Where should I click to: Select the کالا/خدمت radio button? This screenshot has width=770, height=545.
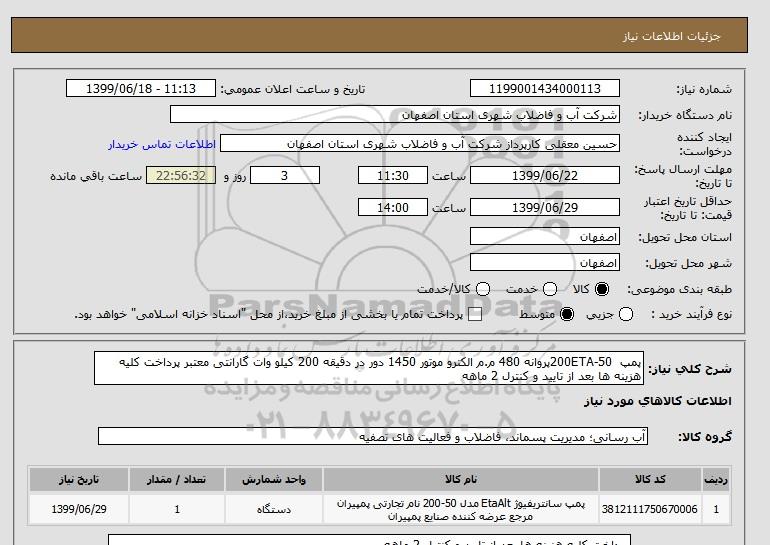pyautogui.click(x=483, y=289)
